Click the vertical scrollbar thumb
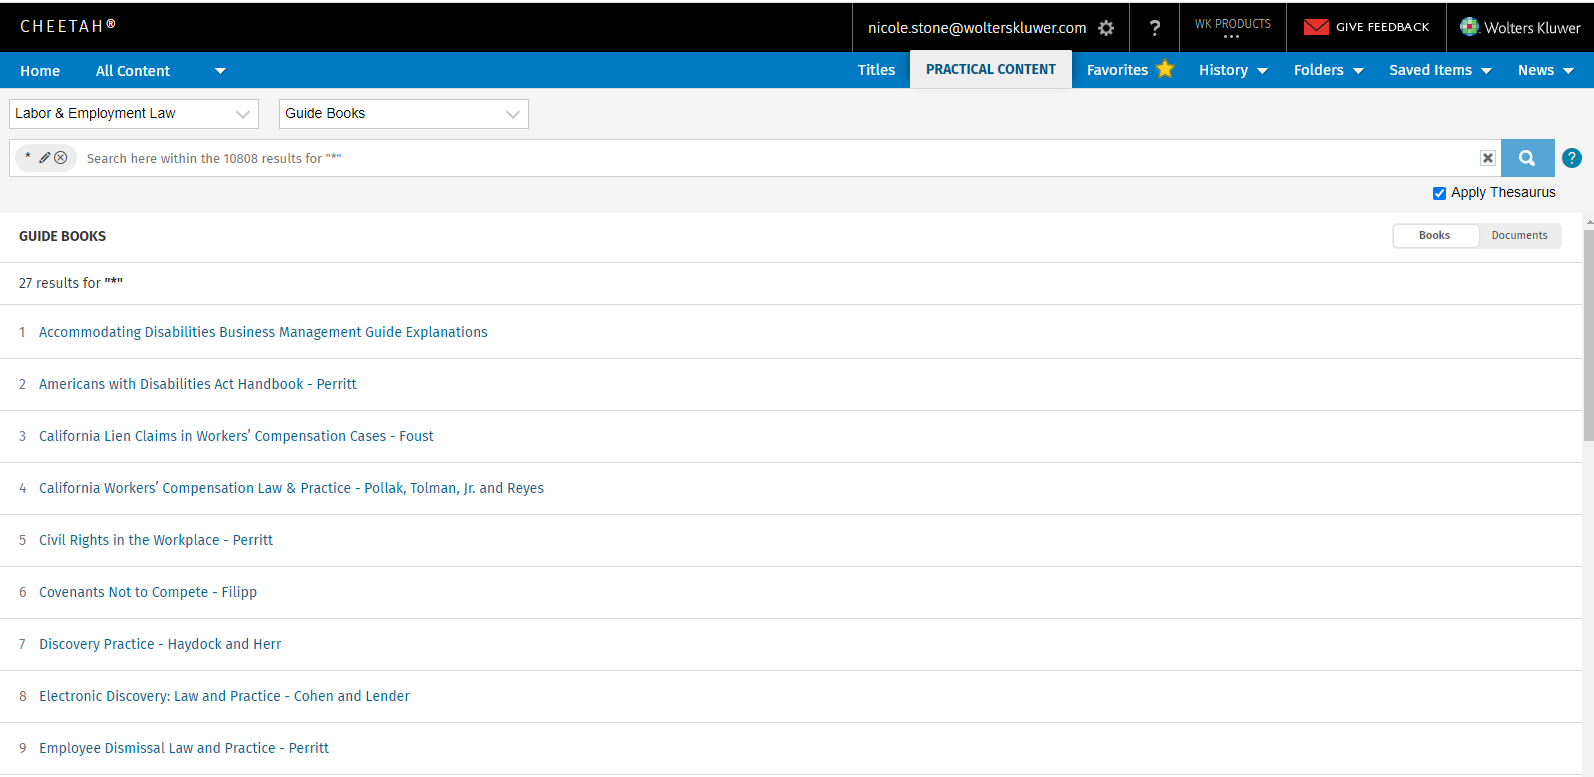This screenshot has width=1594, height=777. 1589,335
